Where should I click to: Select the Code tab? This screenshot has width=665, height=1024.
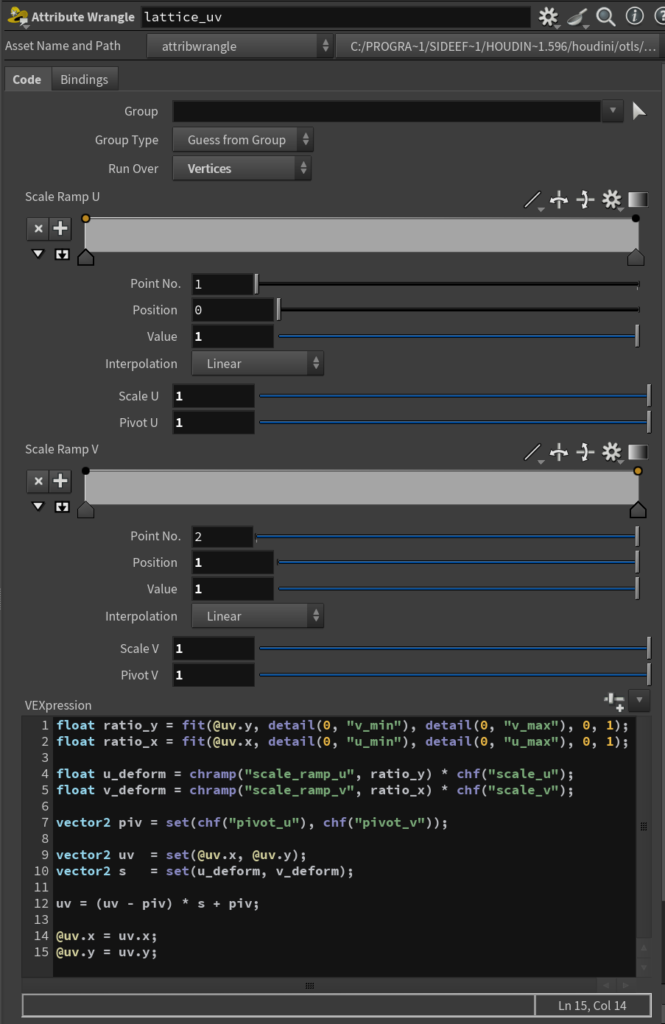(x=27, y=79)
